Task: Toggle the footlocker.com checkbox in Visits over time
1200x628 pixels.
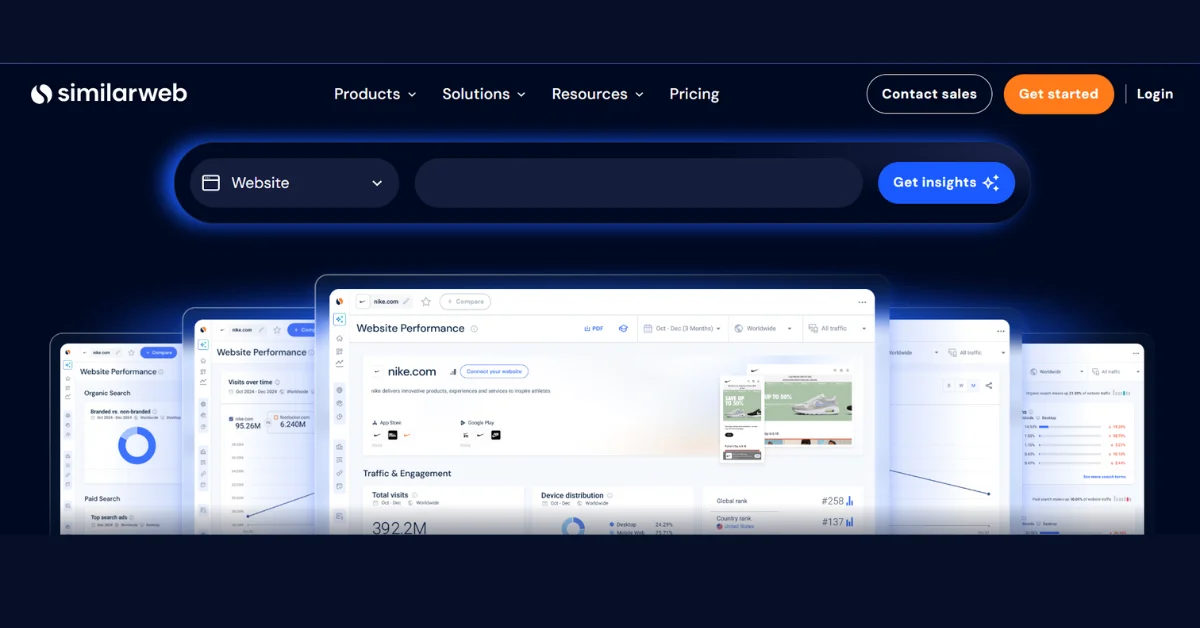Action: pos(276,417)
